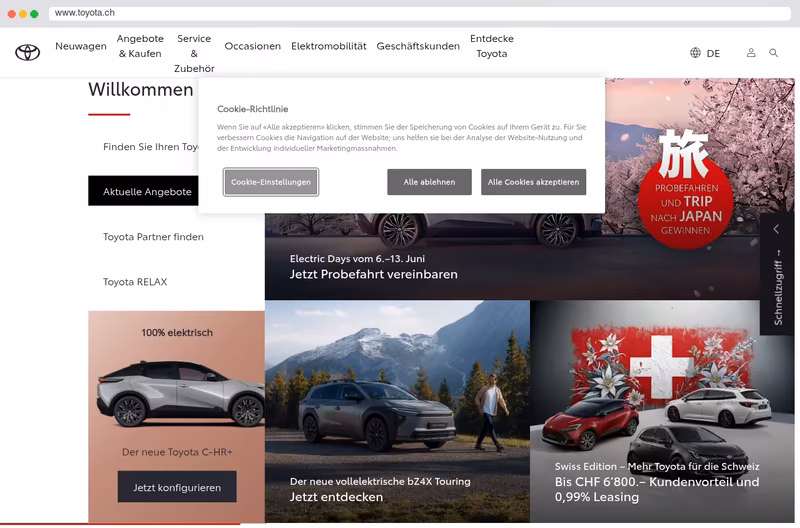Screen dimensions: 800x528
Task: Select Toyota RELAX in the side list
Action: tap(135, 282)
